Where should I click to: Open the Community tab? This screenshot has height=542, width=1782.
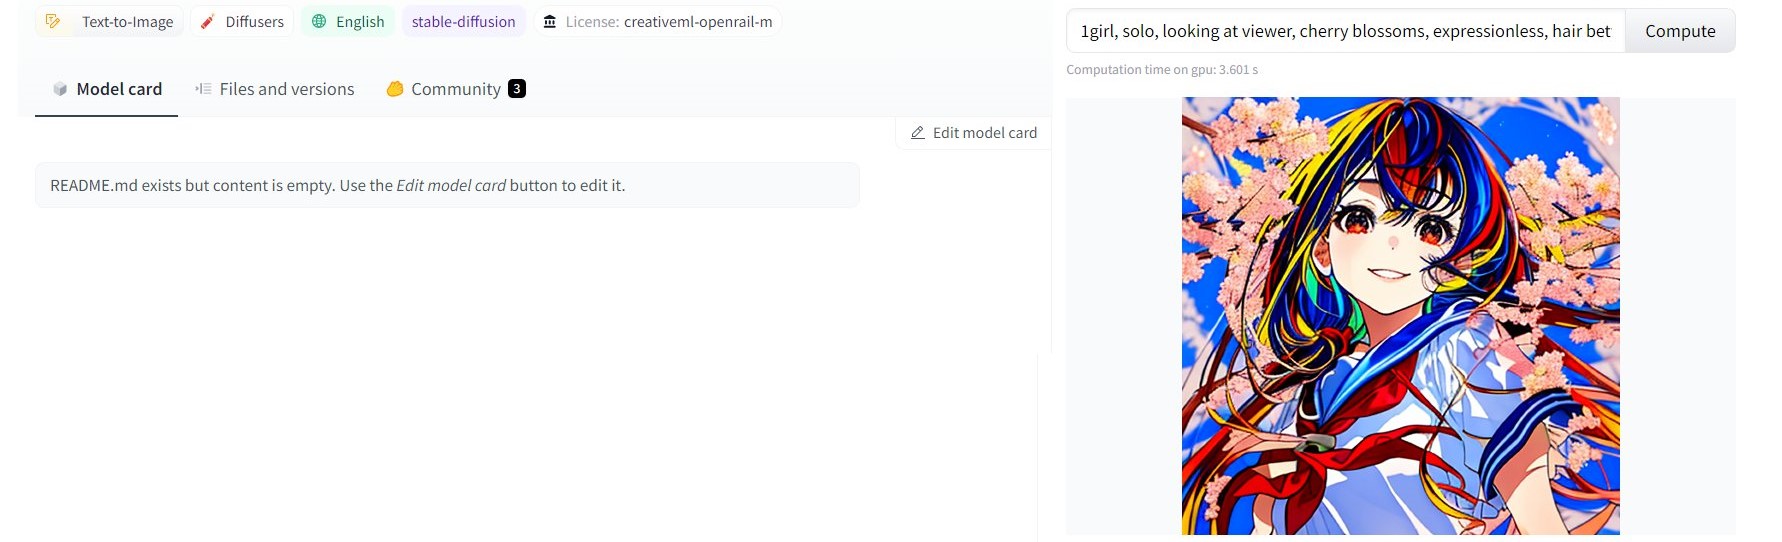coord(456,89)
